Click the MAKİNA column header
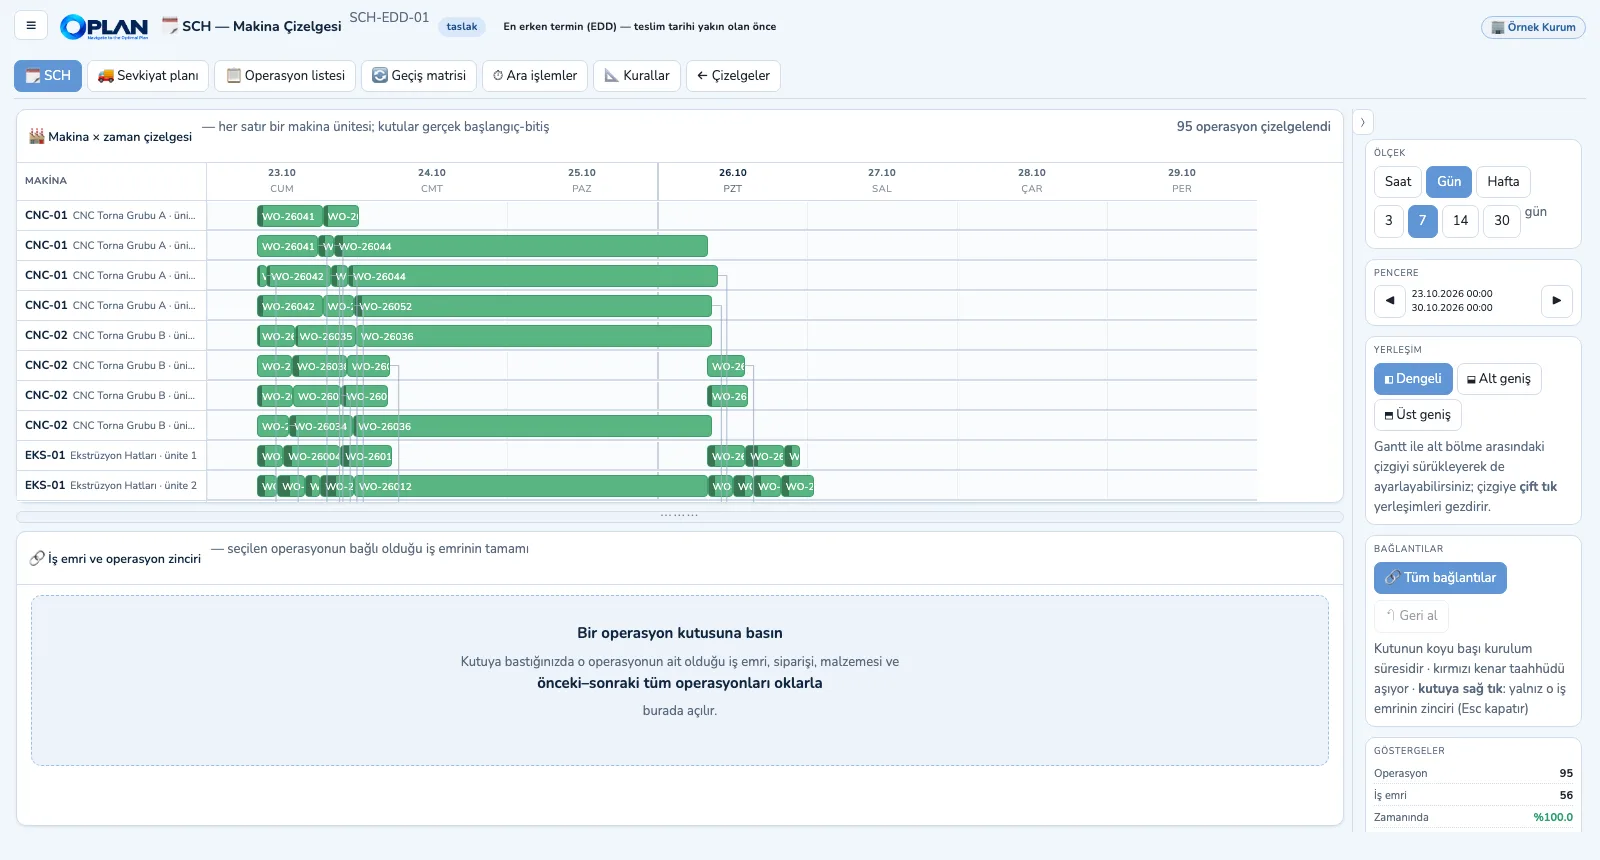This screenshot has width=1600, height=860. [x=46, y=181]
